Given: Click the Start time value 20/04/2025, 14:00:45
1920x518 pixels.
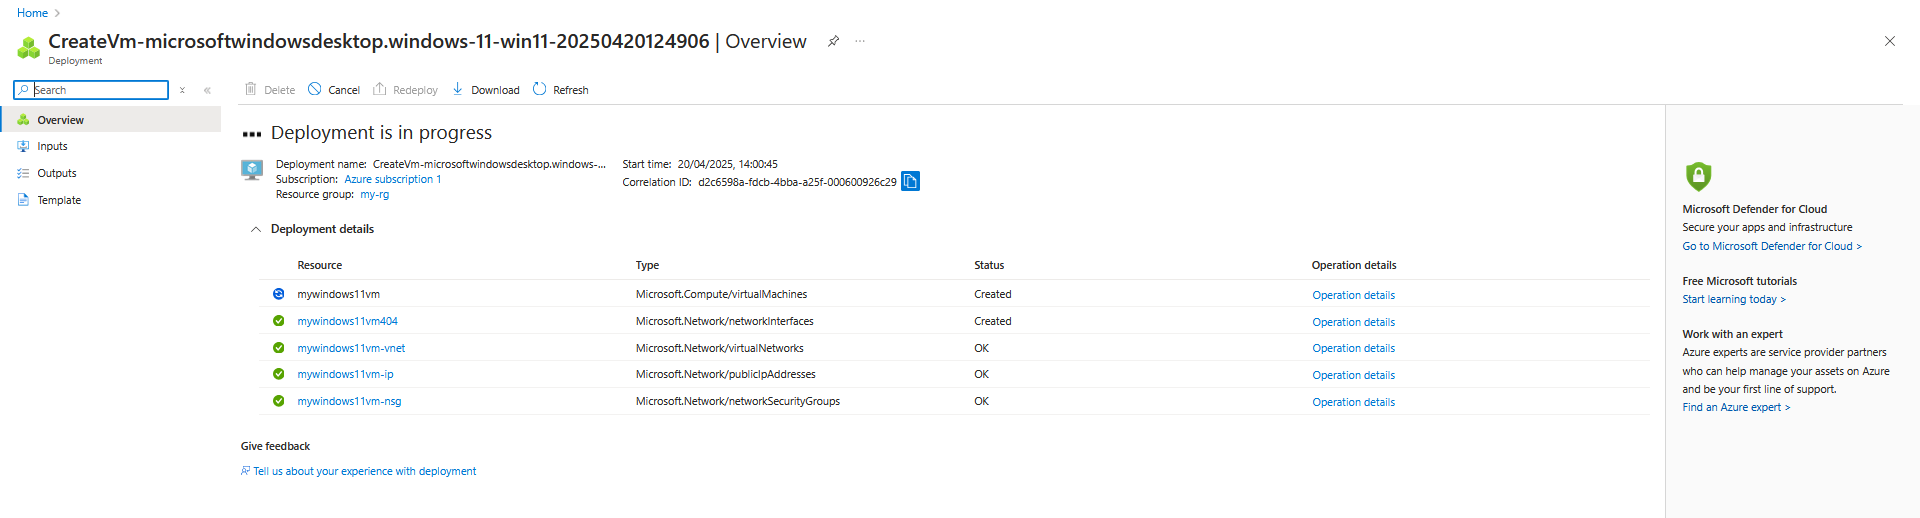Looking at the screenshot, I should click(x=727, y=164).
